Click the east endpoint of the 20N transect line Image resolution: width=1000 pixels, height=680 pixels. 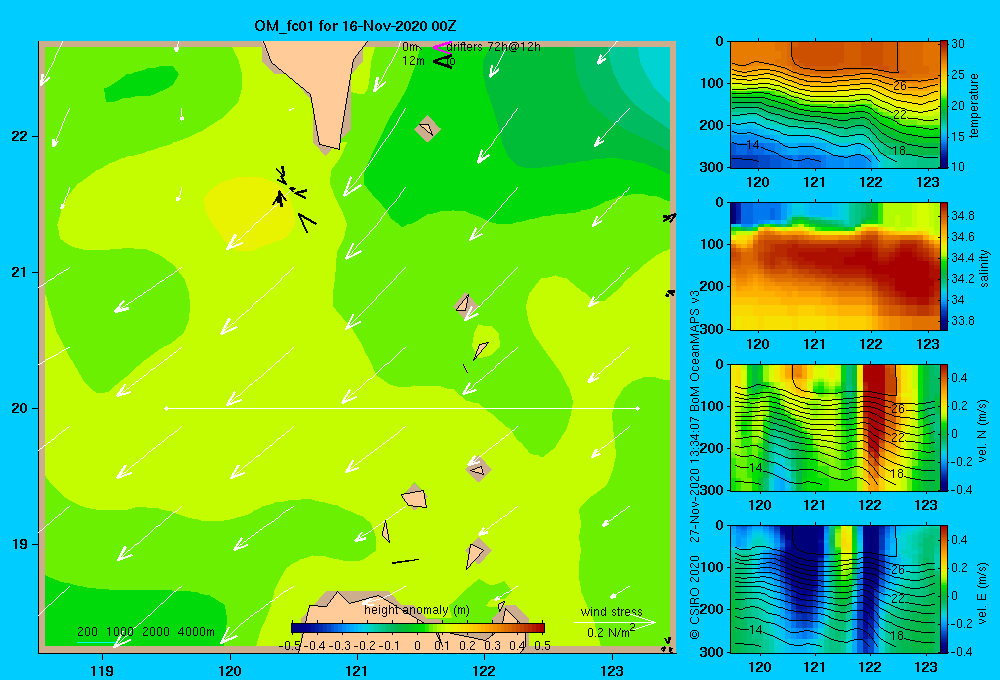638,408
